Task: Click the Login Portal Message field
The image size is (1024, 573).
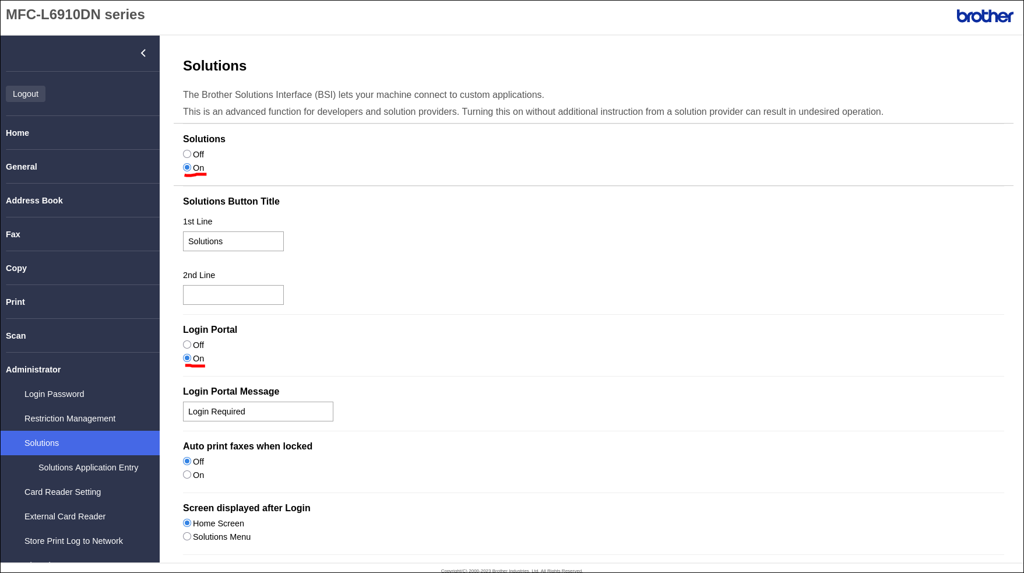Action: (258, 412)
